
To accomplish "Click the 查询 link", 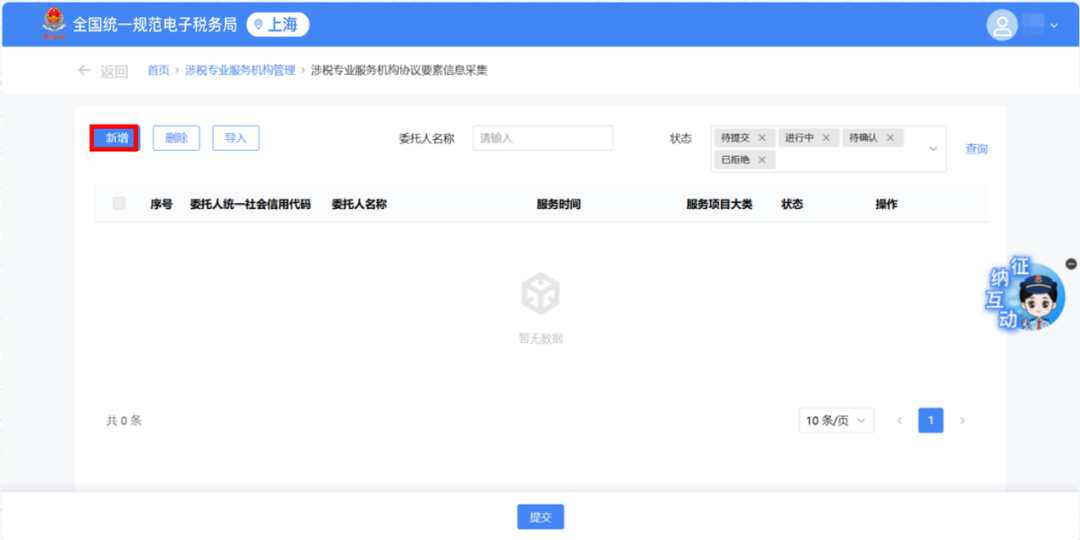I will pos(977,149).
